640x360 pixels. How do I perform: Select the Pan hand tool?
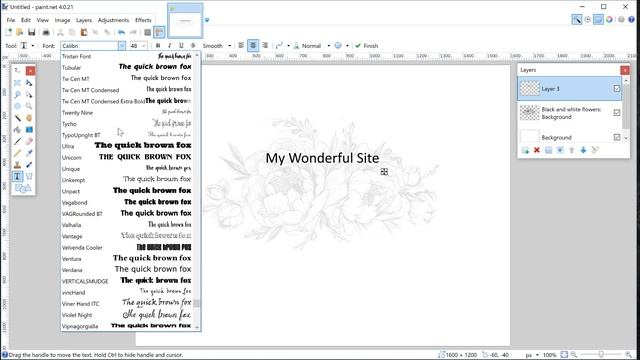pyautogui.click(x=29, y=118)
